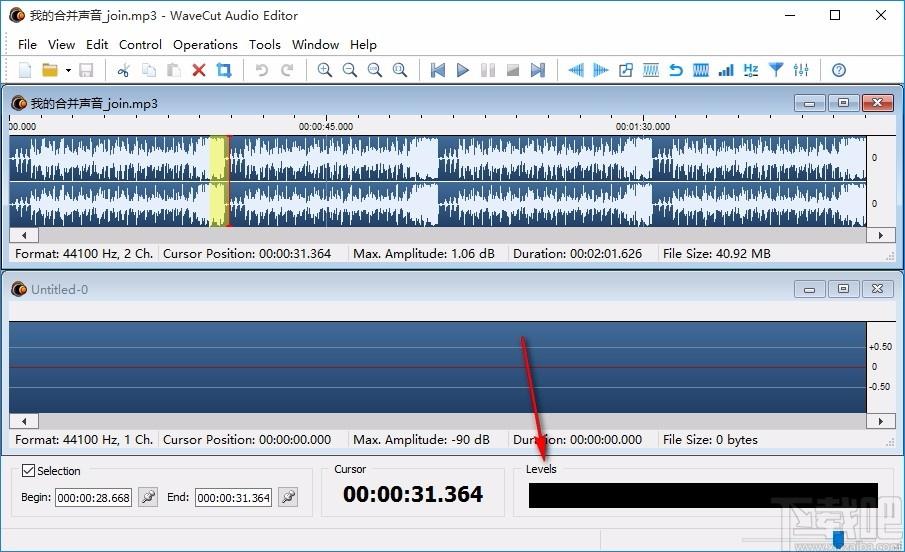Create a new file with toolbar icon
Viewport: 905px width, 552px height.
tap(25, 70)
